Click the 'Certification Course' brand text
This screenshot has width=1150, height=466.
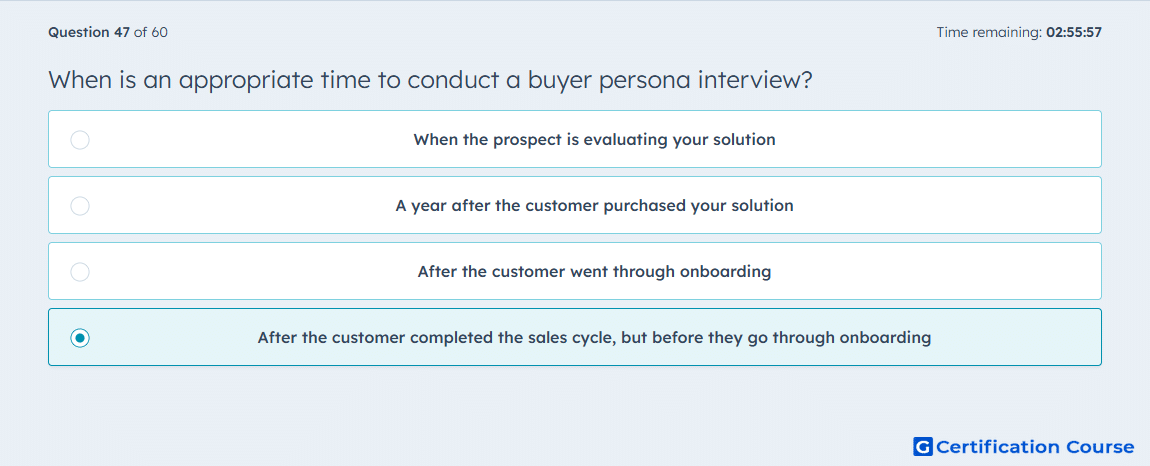coord(1035,446)
